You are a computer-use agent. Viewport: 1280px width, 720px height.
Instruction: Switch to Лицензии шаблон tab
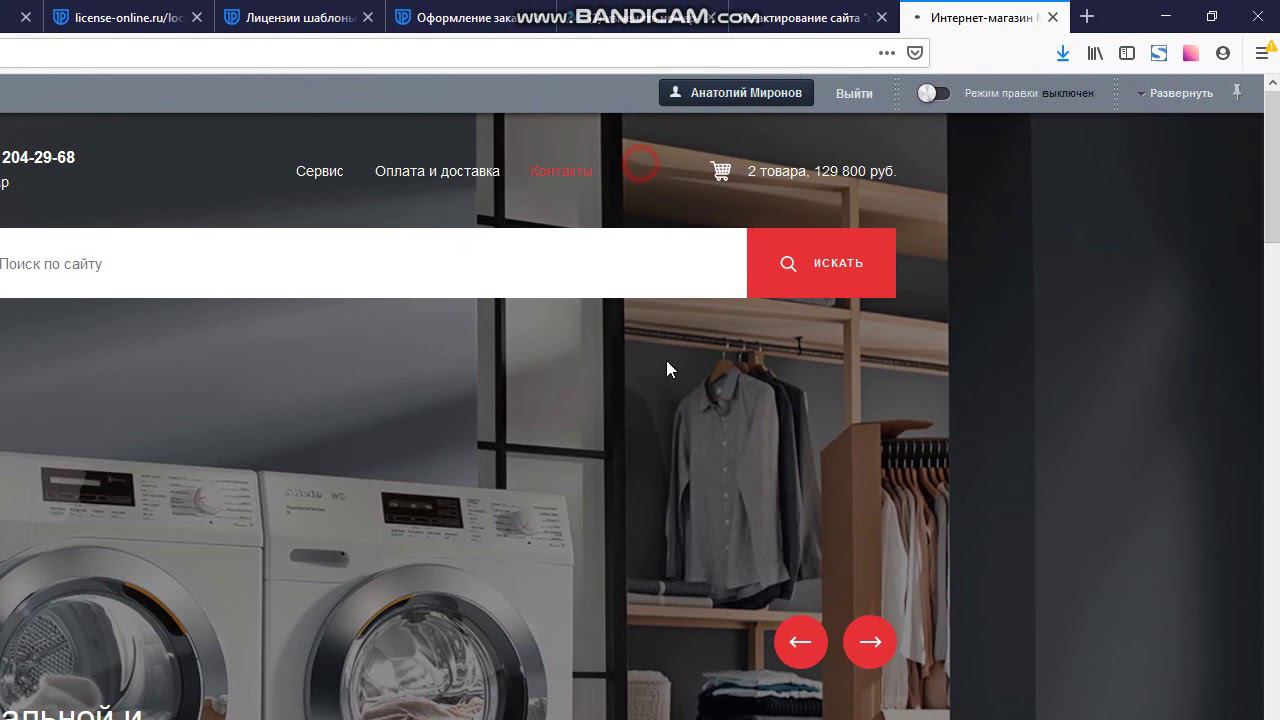[300, 17]
